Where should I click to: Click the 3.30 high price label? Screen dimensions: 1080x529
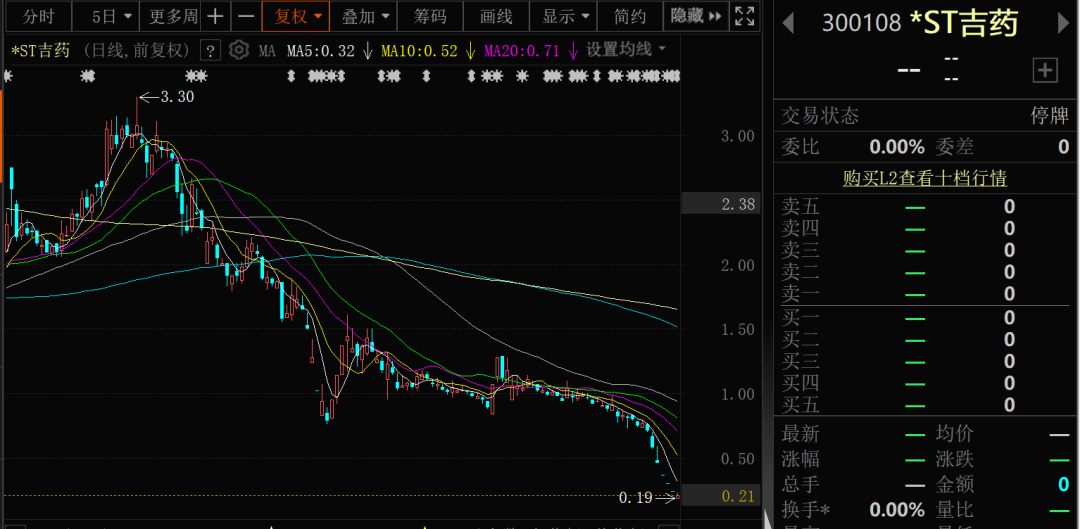click(176, 97)
